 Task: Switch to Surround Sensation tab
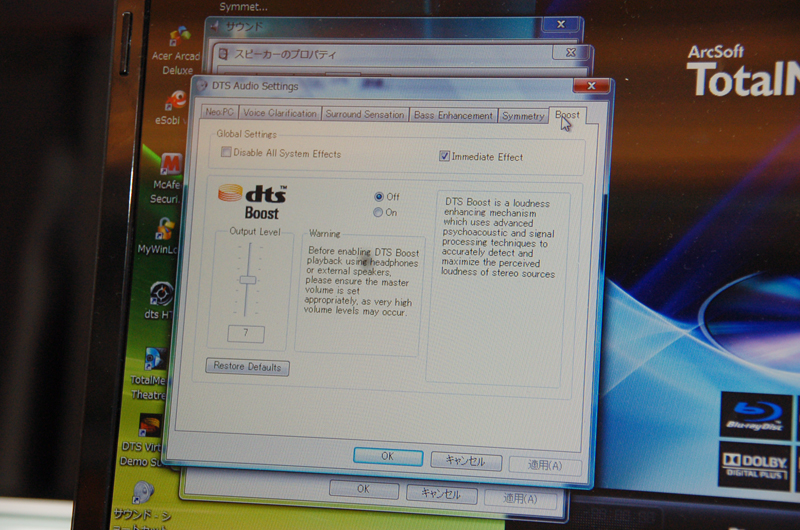point(365,115)
